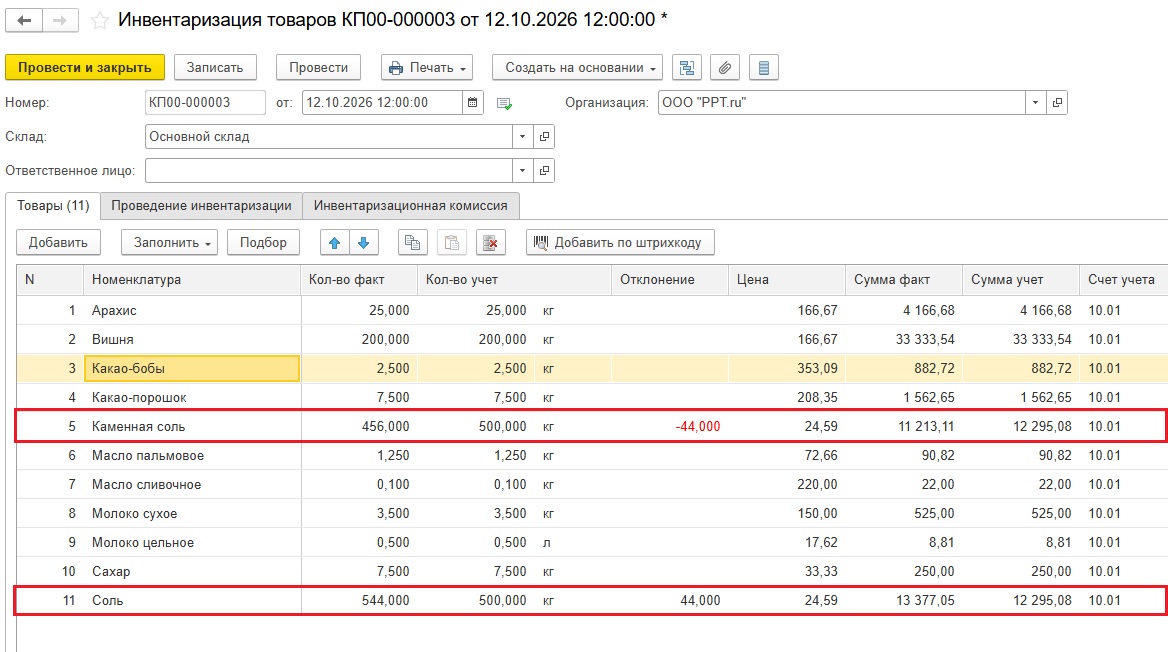Click the green posting-status icon beside the date

point(504,104)
